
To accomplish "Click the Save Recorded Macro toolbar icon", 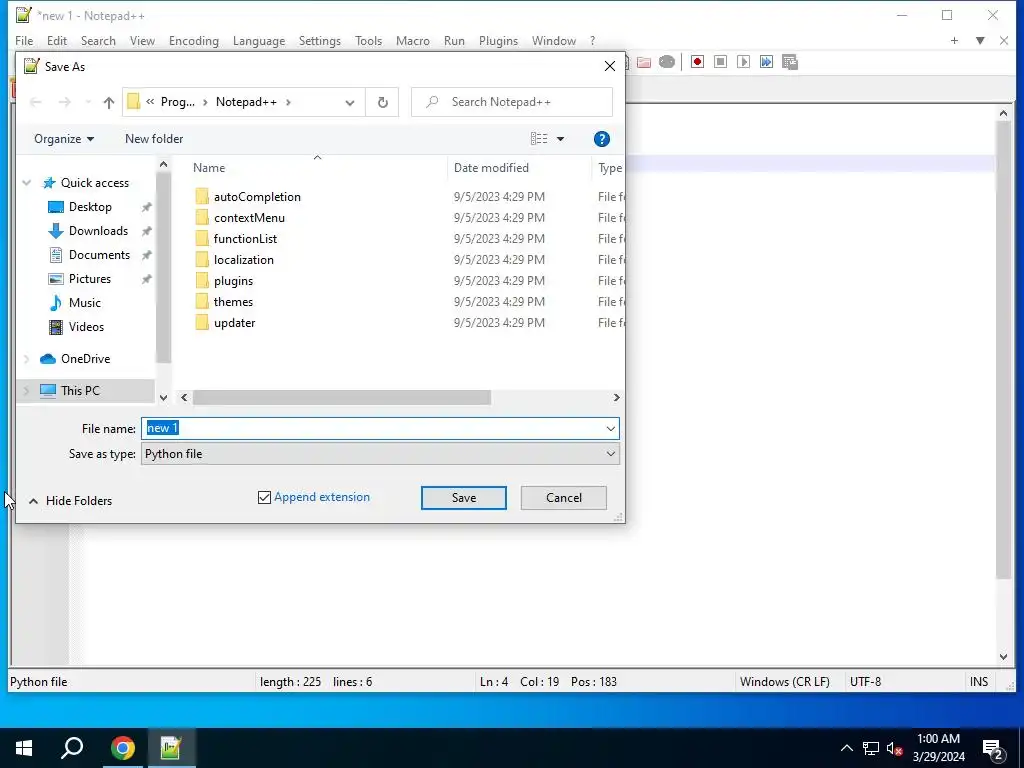I will (x=790, y=62).
